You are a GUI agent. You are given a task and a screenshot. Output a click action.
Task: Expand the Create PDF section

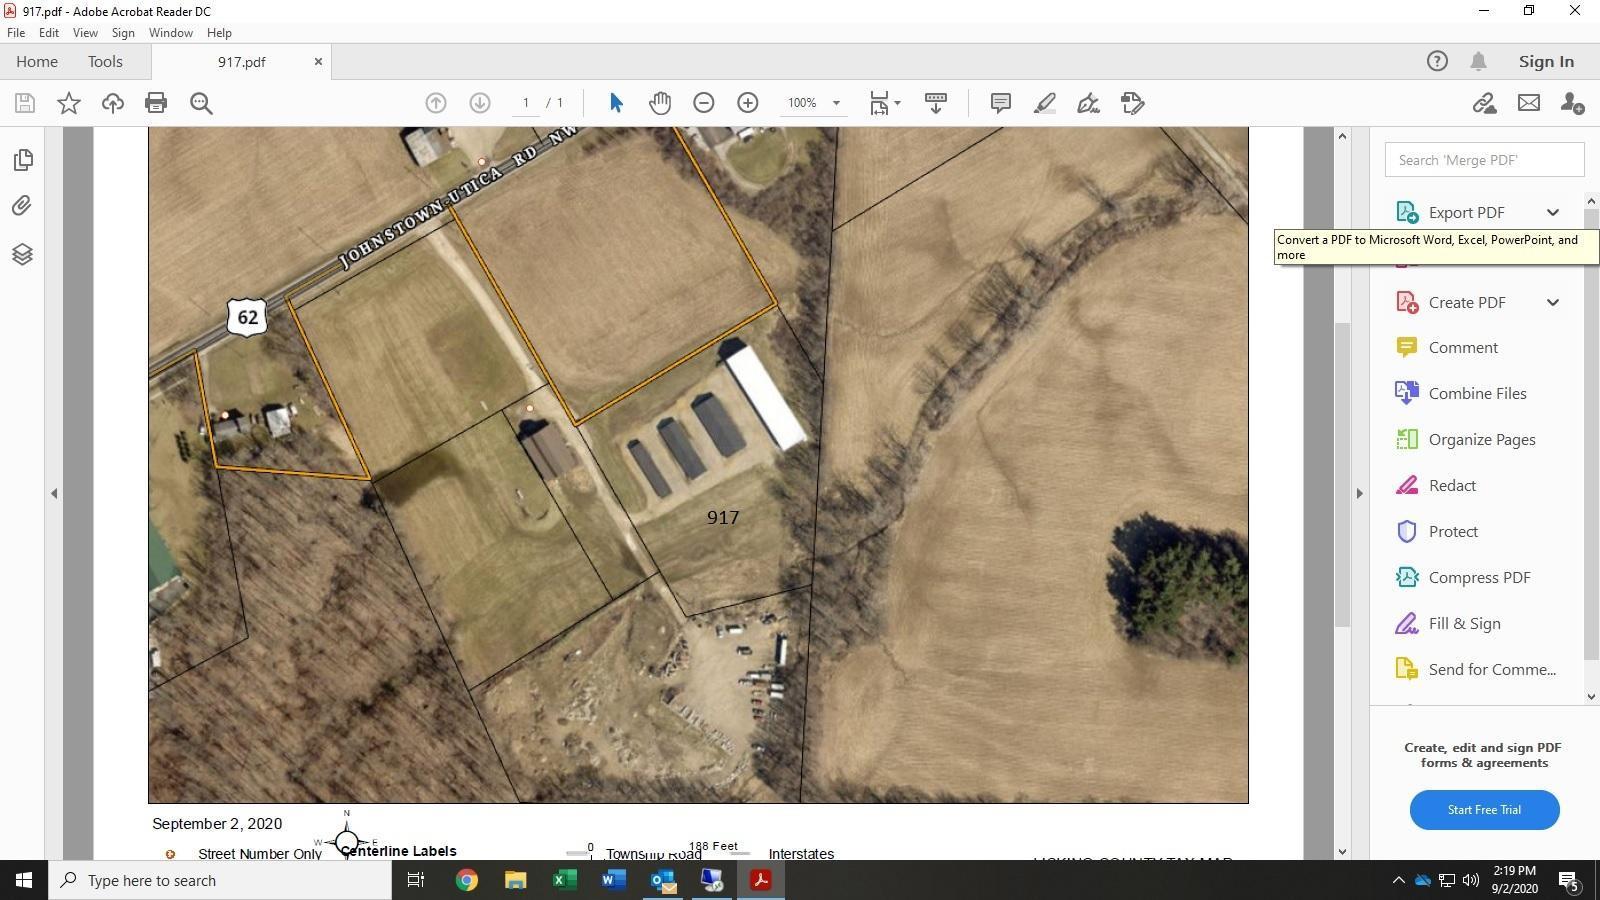tap(1552, 302)
